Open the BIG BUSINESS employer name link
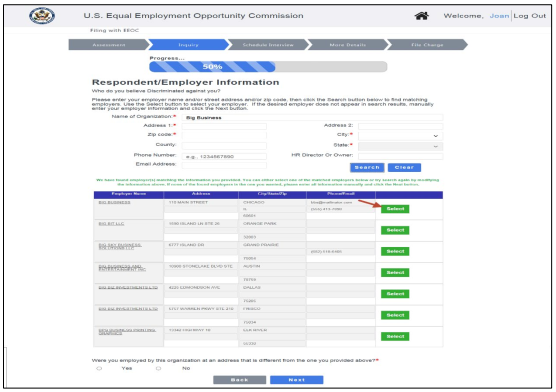 [x=114, y=202]
